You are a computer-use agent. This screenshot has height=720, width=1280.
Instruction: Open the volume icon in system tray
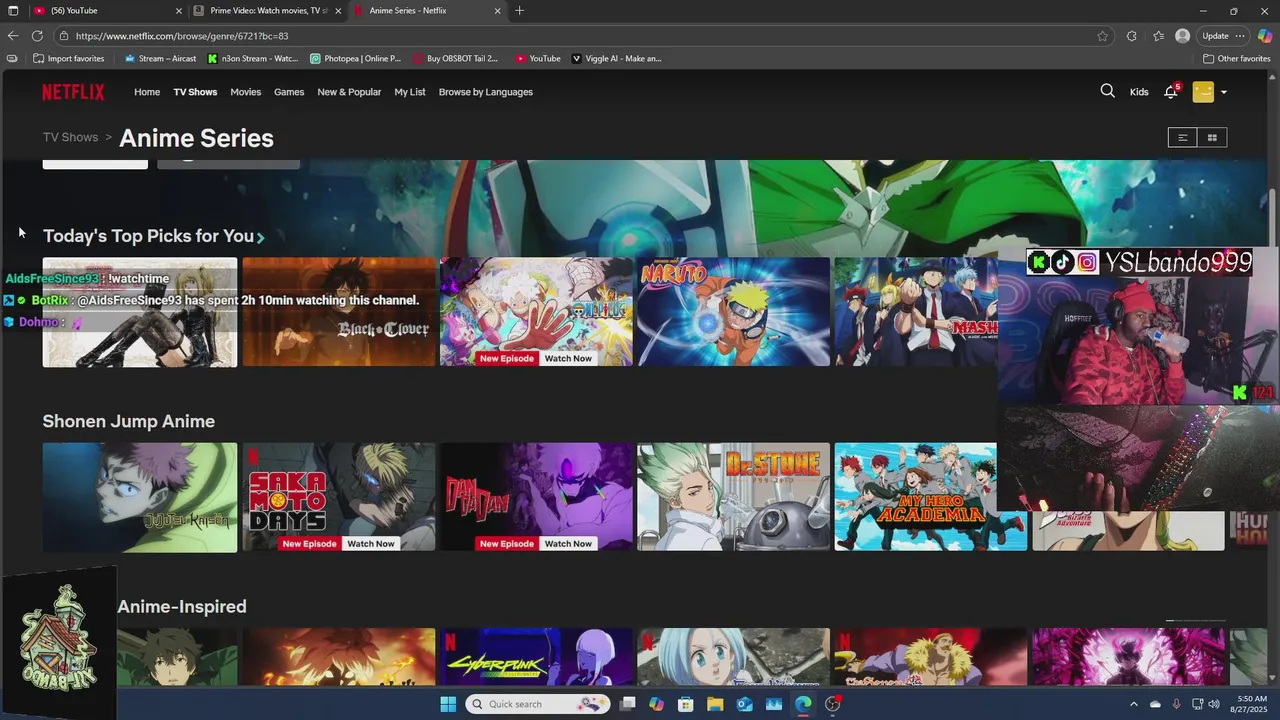click(1215, 704)
